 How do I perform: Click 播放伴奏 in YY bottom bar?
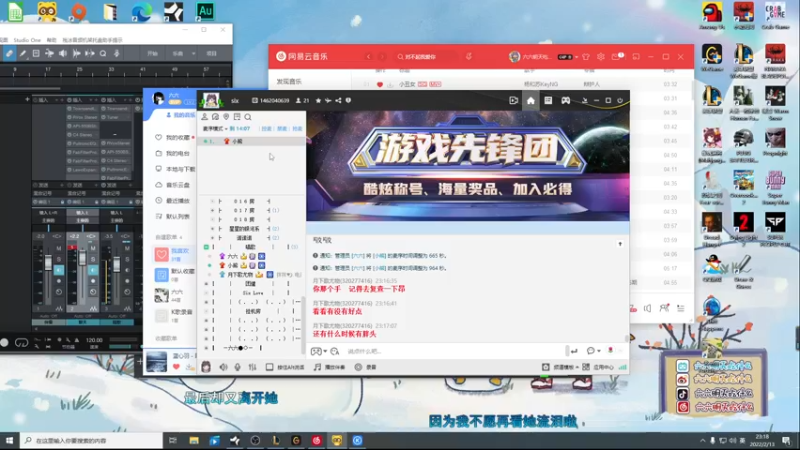[331, 367]
